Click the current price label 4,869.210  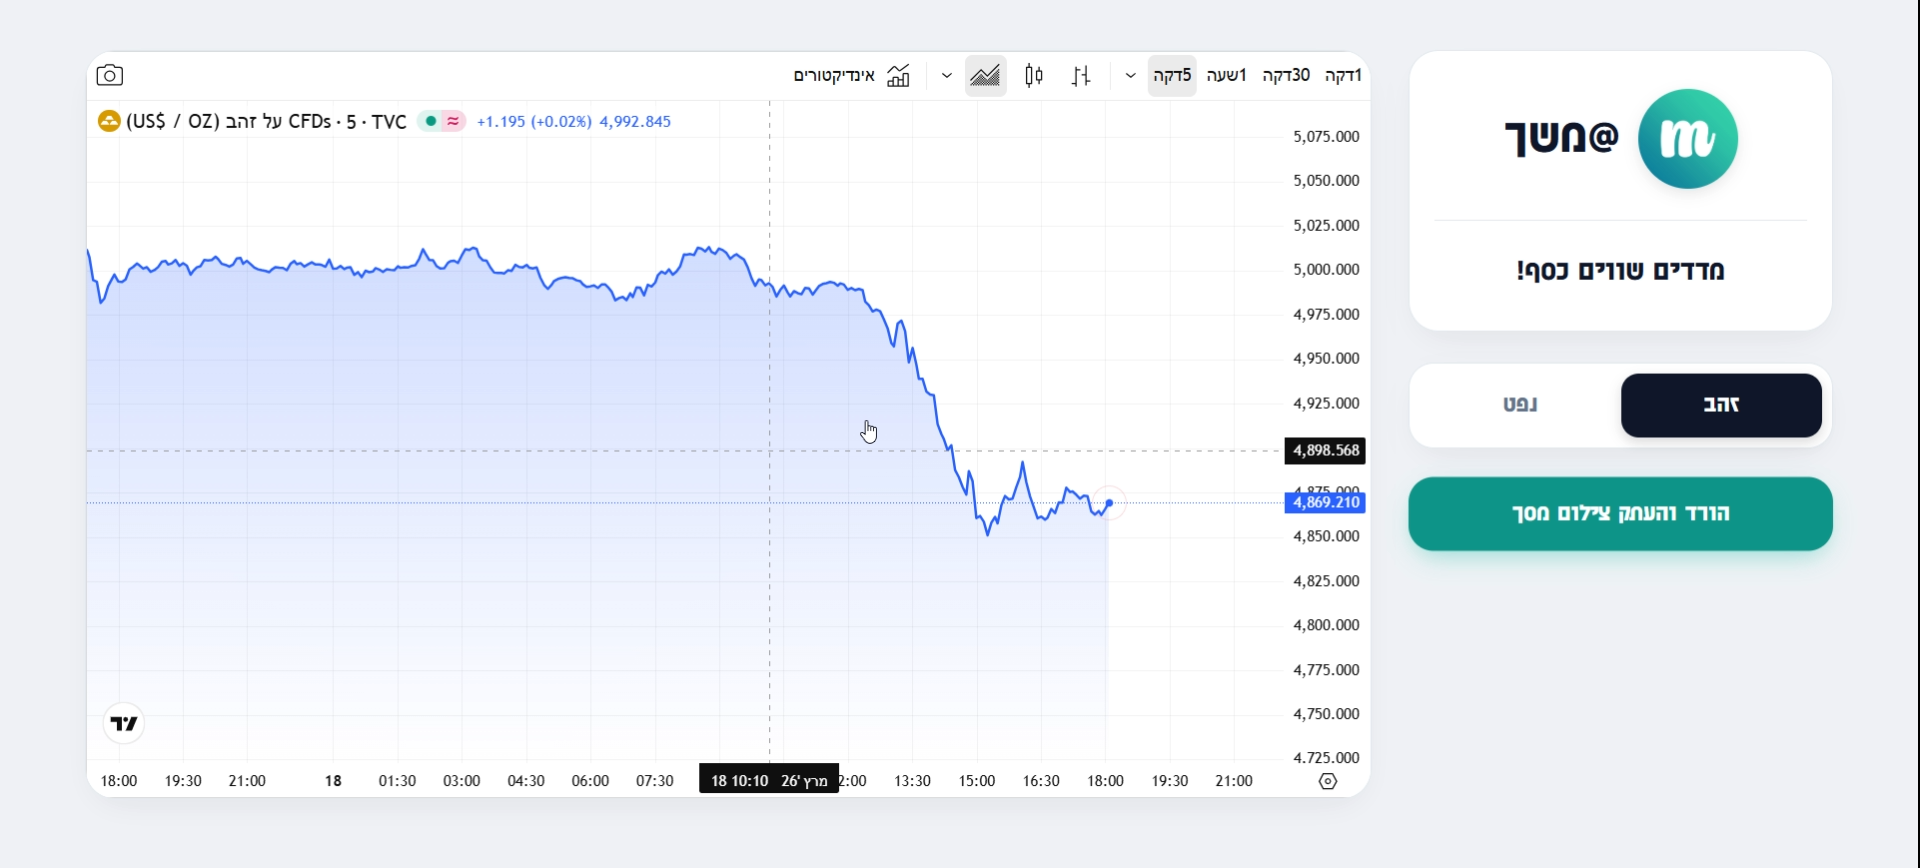1325,503
